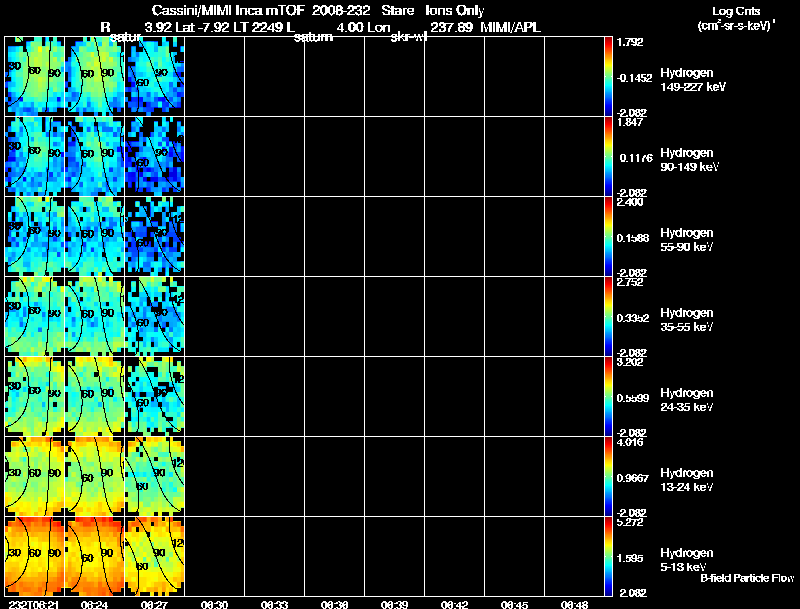The height and width of the screenshot is (609, 800).
Task: Click the color scale beside Hydrogen 5-13 keV
Action: coord(611,557)
